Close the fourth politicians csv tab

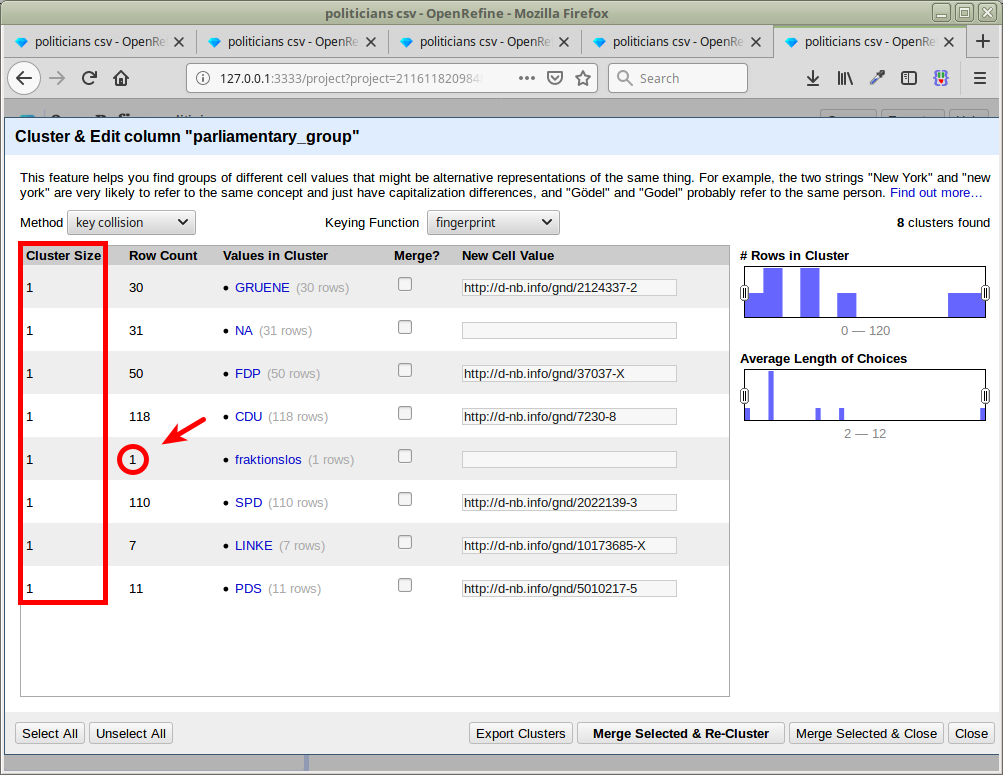coord(756,42)
